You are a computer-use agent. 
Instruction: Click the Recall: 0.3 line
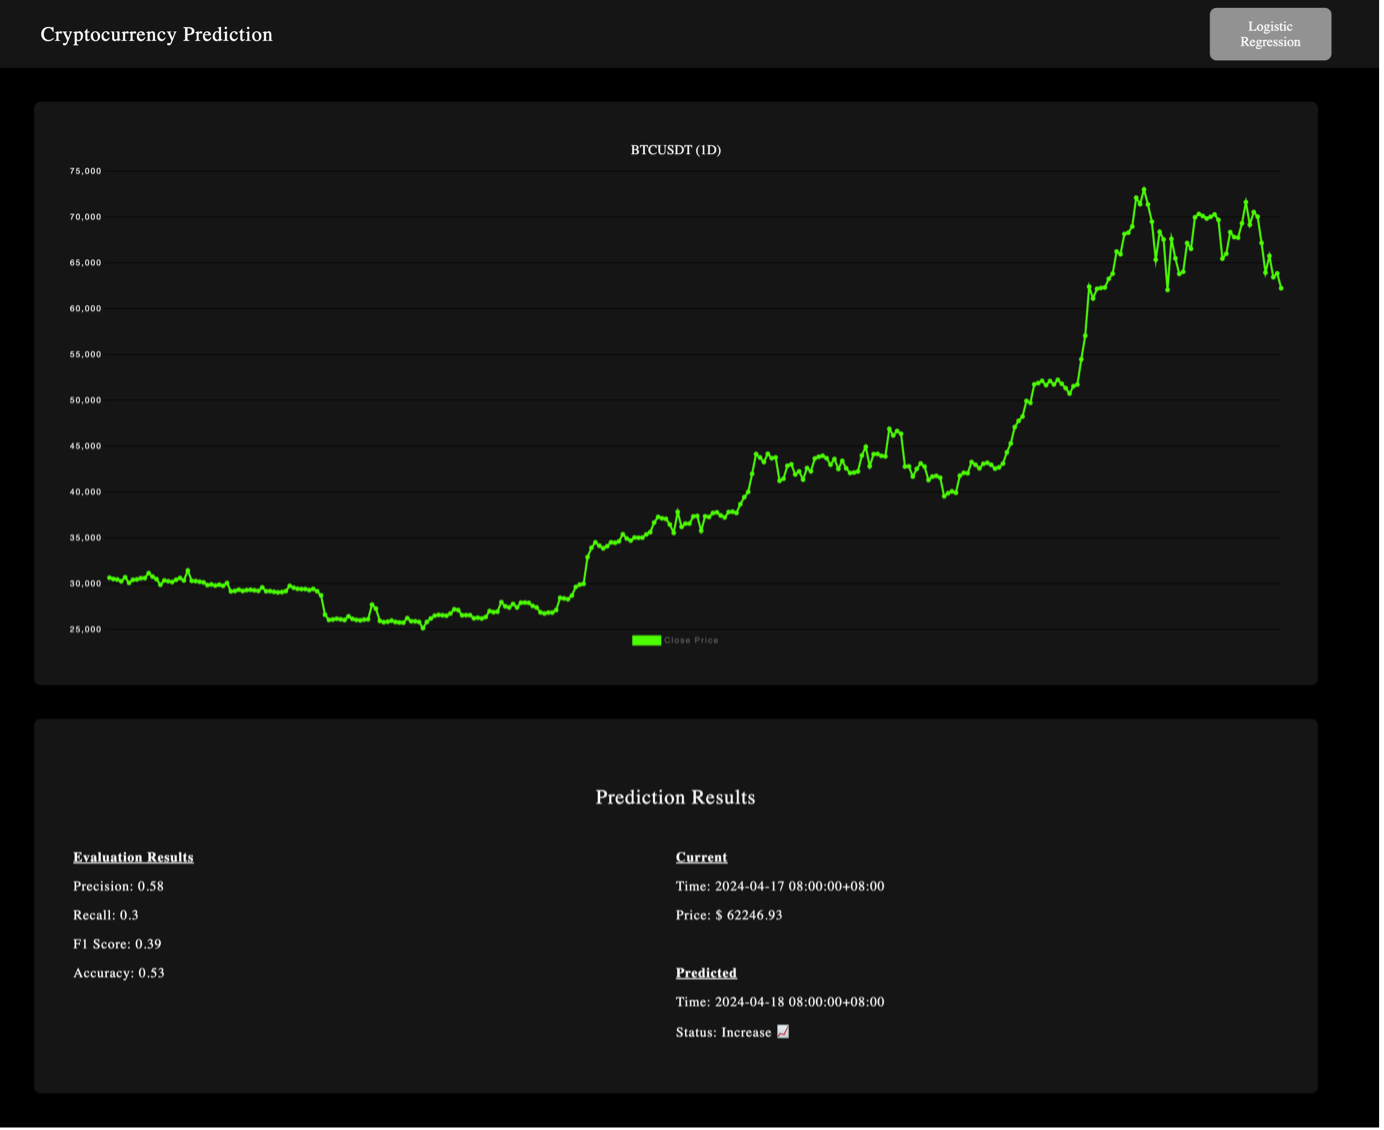(x=106, y=917)
